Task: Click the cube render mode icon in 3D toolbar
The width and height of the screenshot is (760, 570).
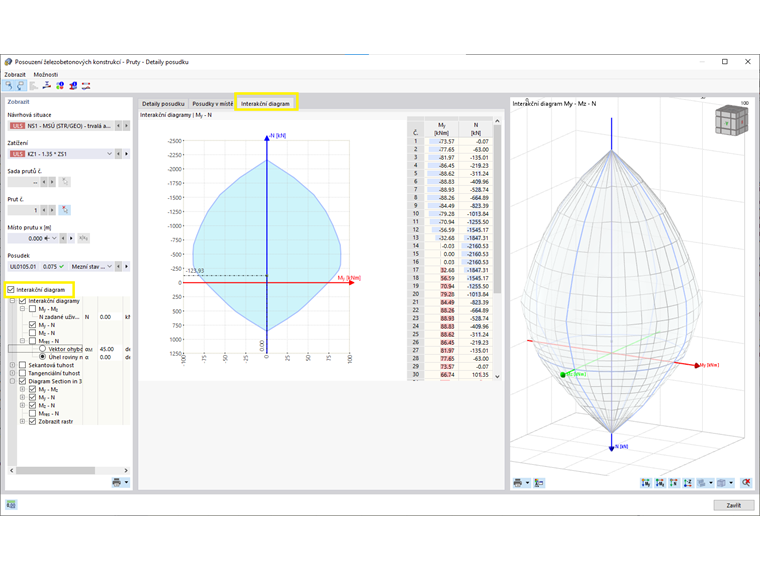Action: (722, 483)
